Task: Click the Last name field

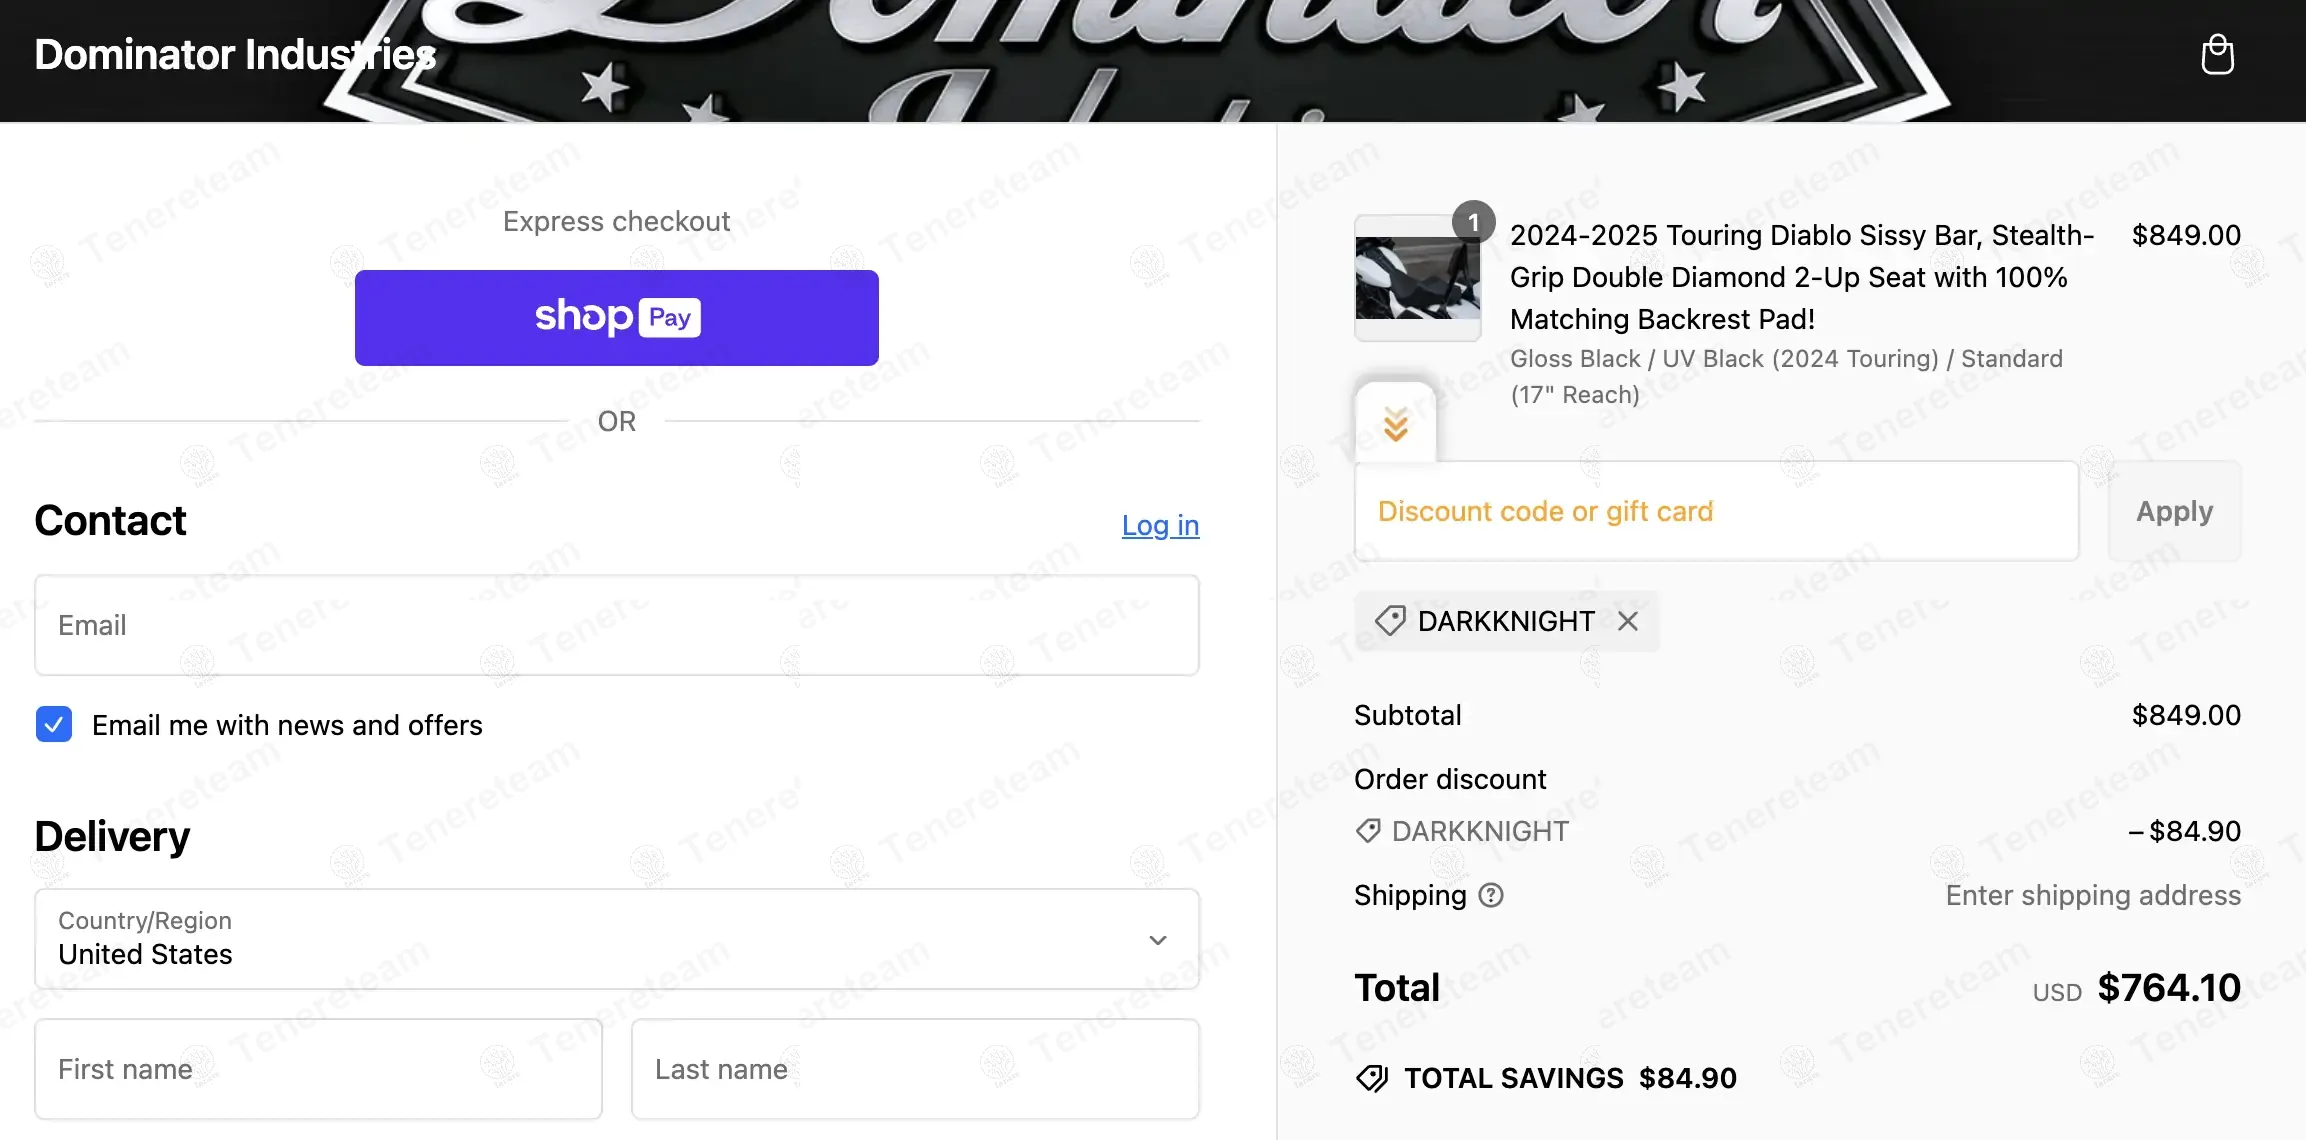Action: tap(914, 1069)
